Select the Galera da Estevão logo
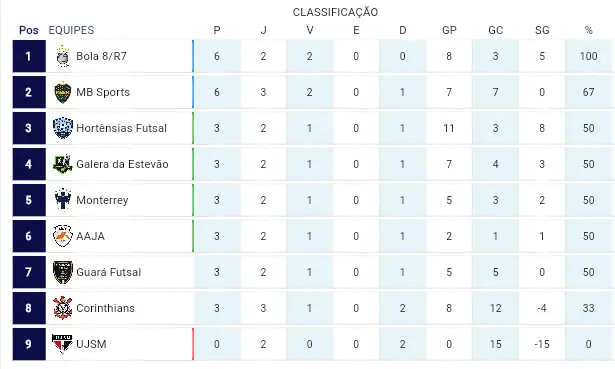The width and height of the screenshot is (615, 369). tap(63, 164)
